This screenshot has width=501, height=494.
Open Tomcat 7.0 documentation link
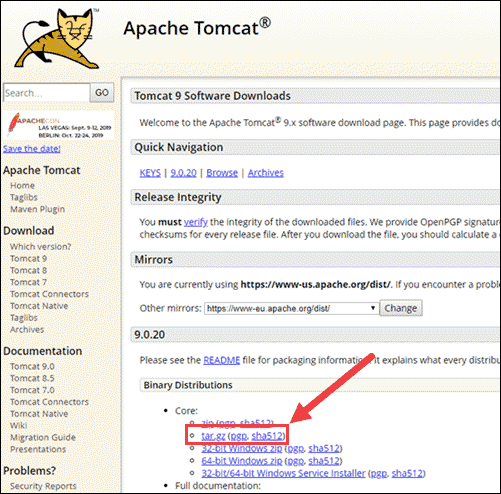point(32,390)
